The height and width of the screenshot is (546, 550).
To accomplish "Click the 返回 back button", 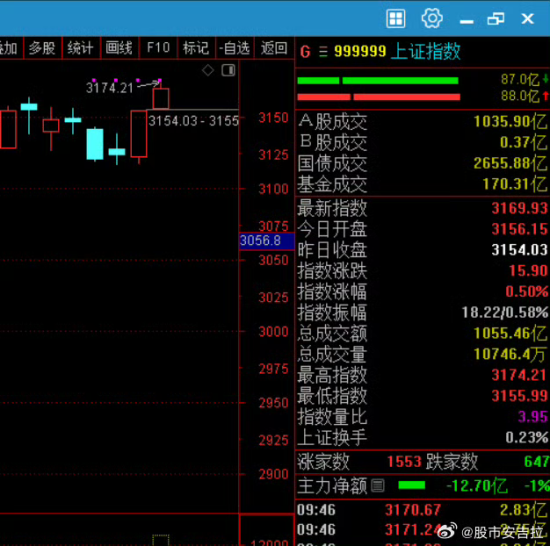I will [274, 48].
